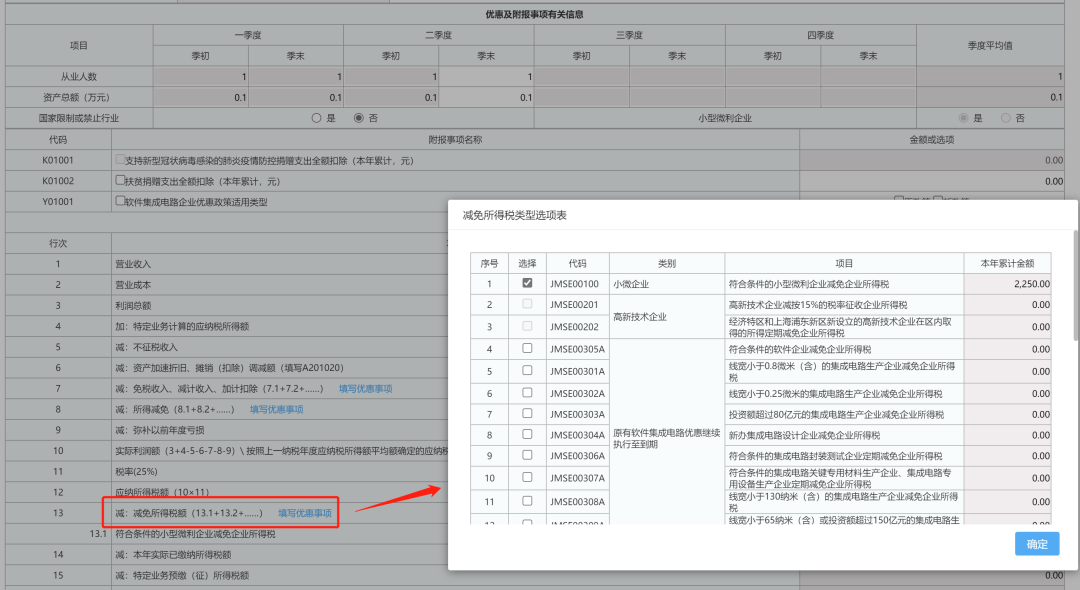Image resolution: width=1080 pixels, height=590 pixels.
Task: Open 填写优惠事项 link in row 13
Action: [x=305, y=513]
